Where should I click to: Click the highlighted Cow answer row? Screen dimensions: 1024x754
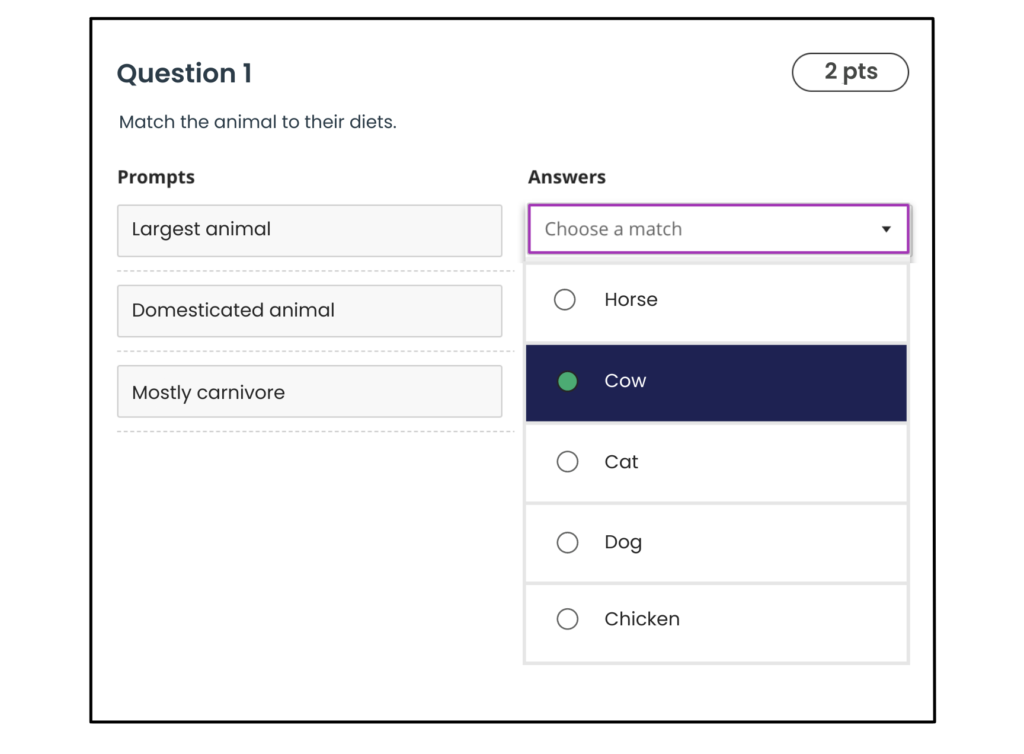(x=716, y=382)
